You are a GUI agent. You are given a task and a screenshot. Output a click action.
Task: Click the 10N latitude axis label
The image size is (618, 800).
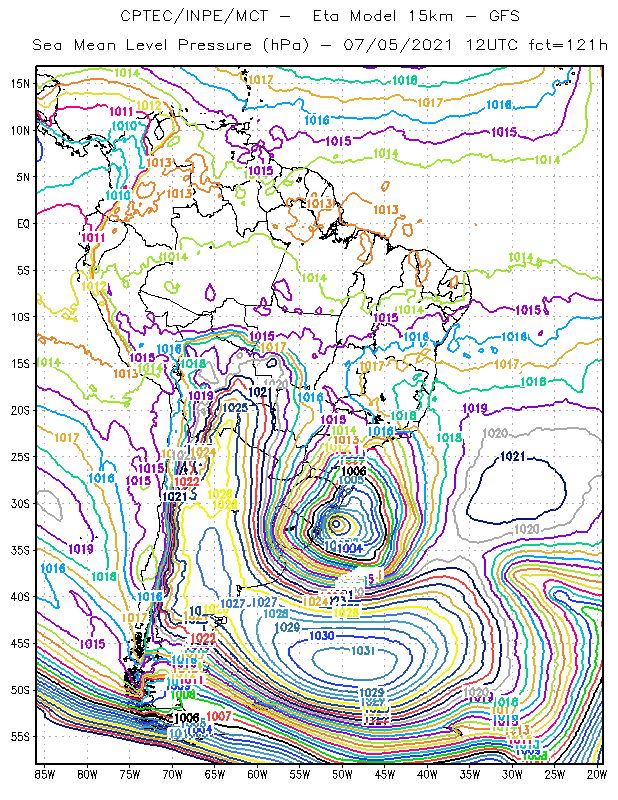point(20,131)
